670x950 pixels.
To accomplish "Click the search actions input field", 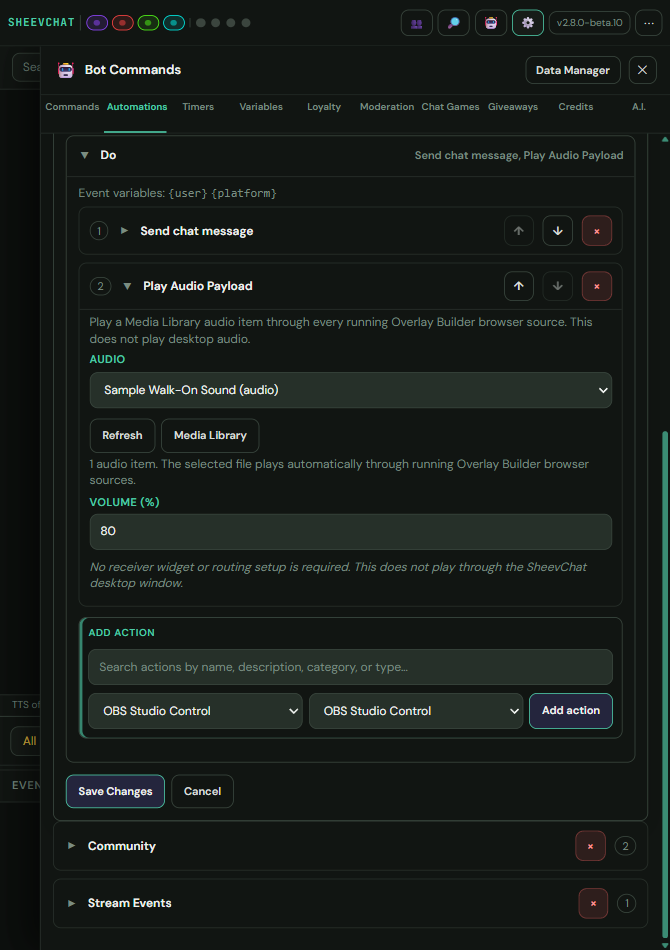I will [x=350, y=667].
